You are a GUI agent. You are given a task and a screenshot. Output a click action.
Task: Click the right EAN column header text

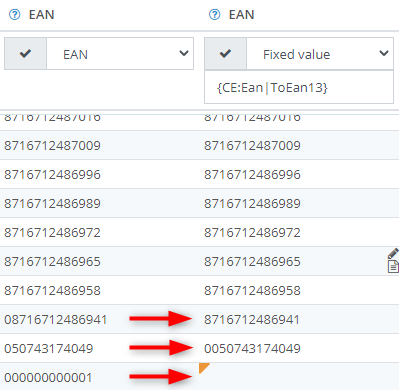(242, 15)
